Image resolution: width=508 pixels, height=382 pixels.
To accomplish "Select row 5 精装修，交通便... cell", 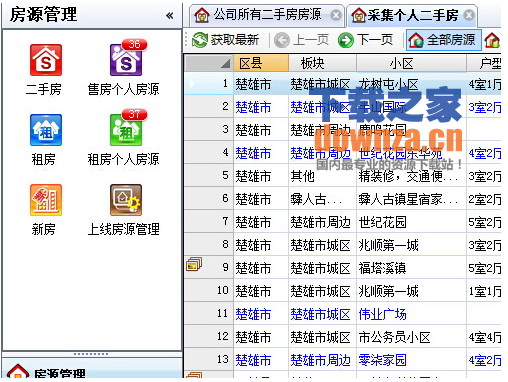I will point(411,176).
